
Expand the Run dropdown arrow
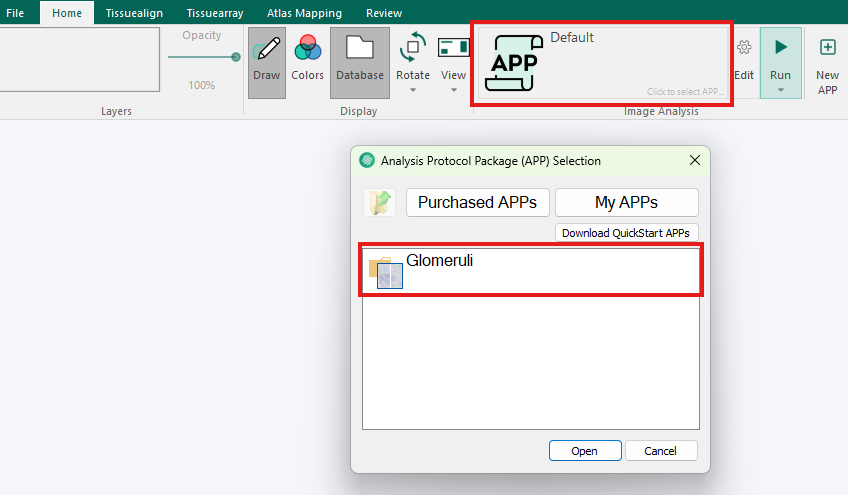(x=780, y=90)
